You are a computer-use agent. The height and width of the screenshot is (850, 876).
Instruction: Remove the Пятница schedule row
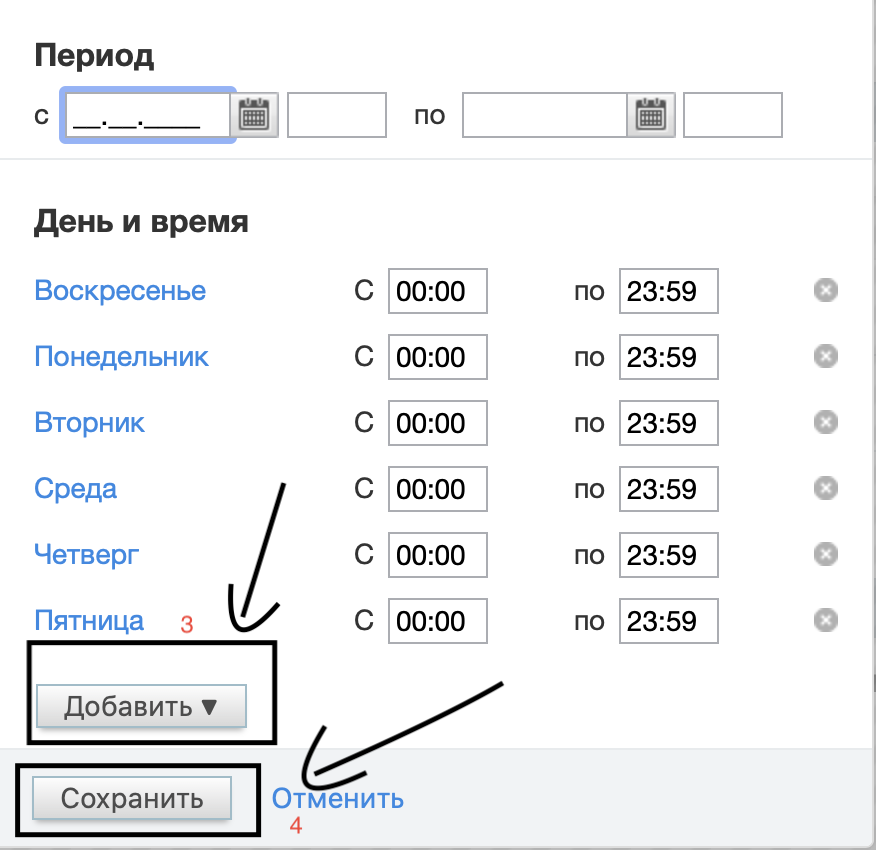(825, 621)
